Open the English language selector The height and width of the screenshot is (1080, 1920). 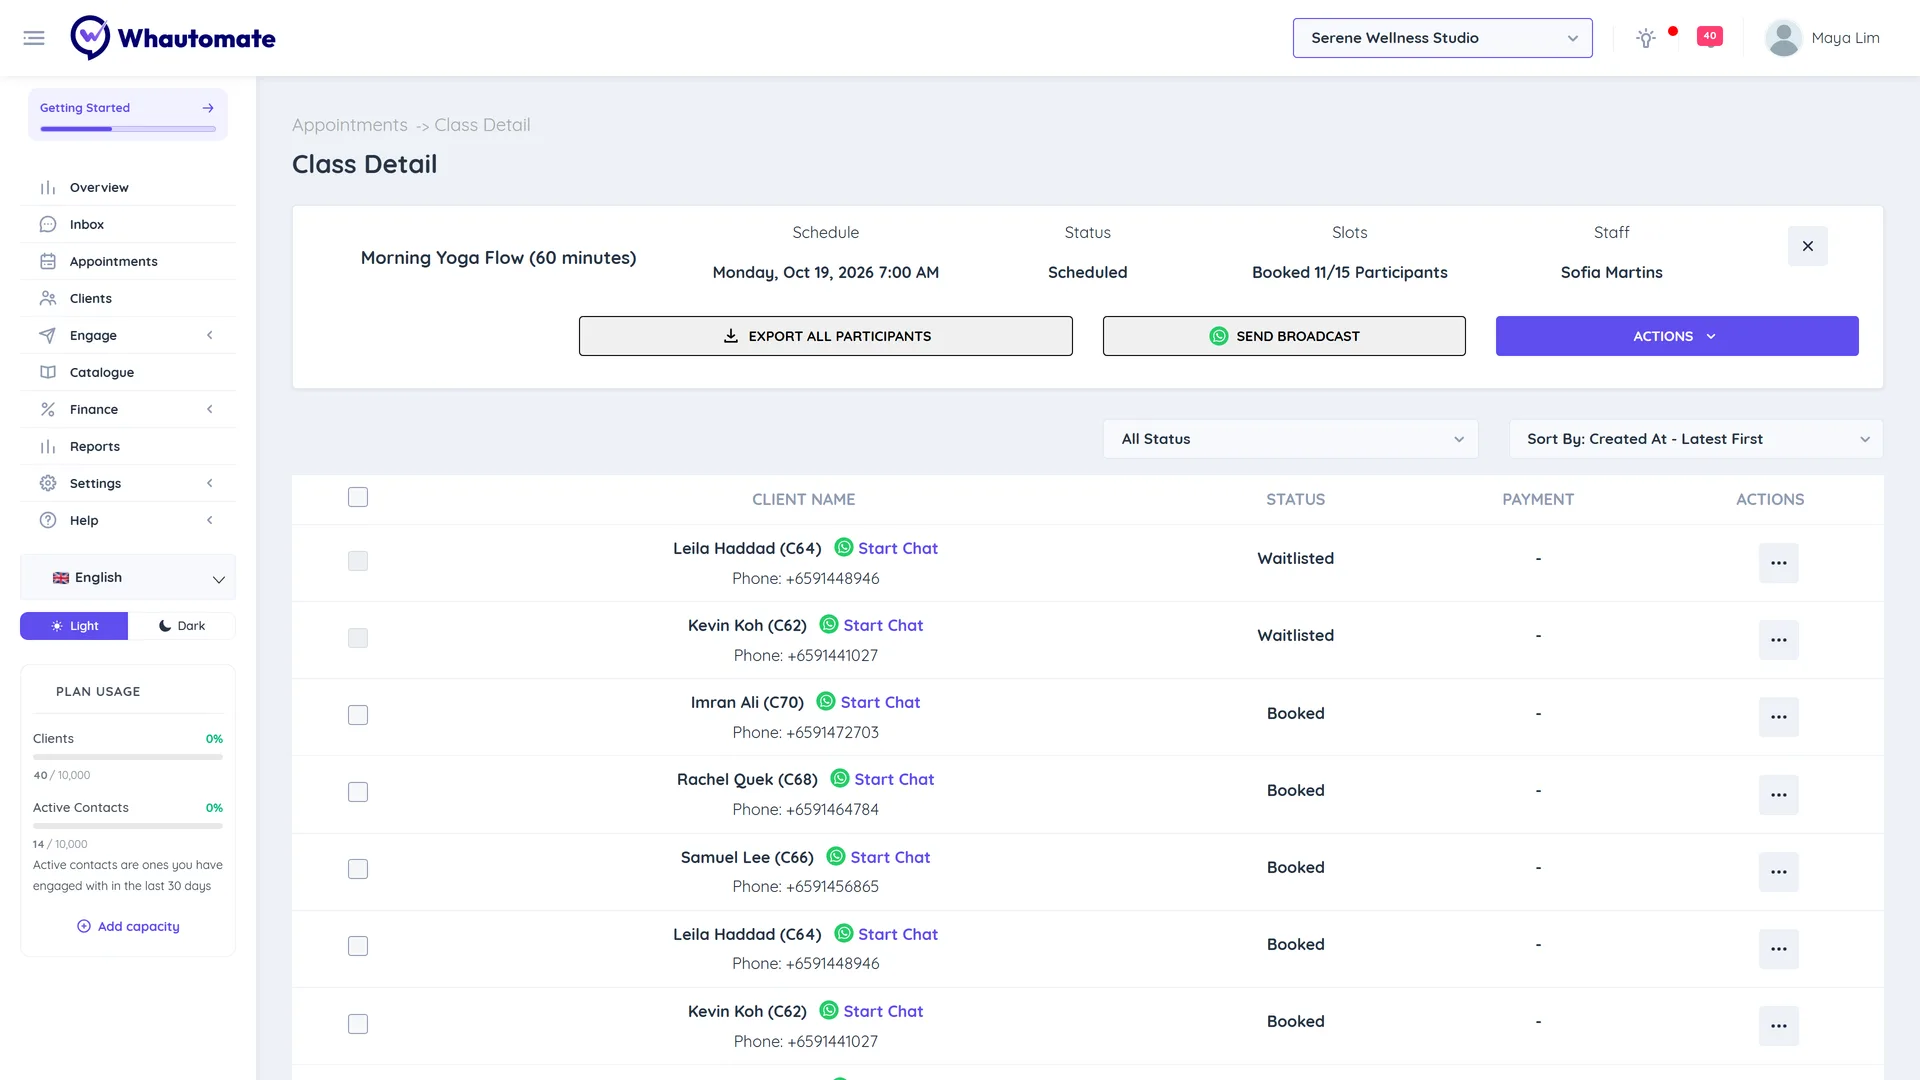[x=128, y=578]
